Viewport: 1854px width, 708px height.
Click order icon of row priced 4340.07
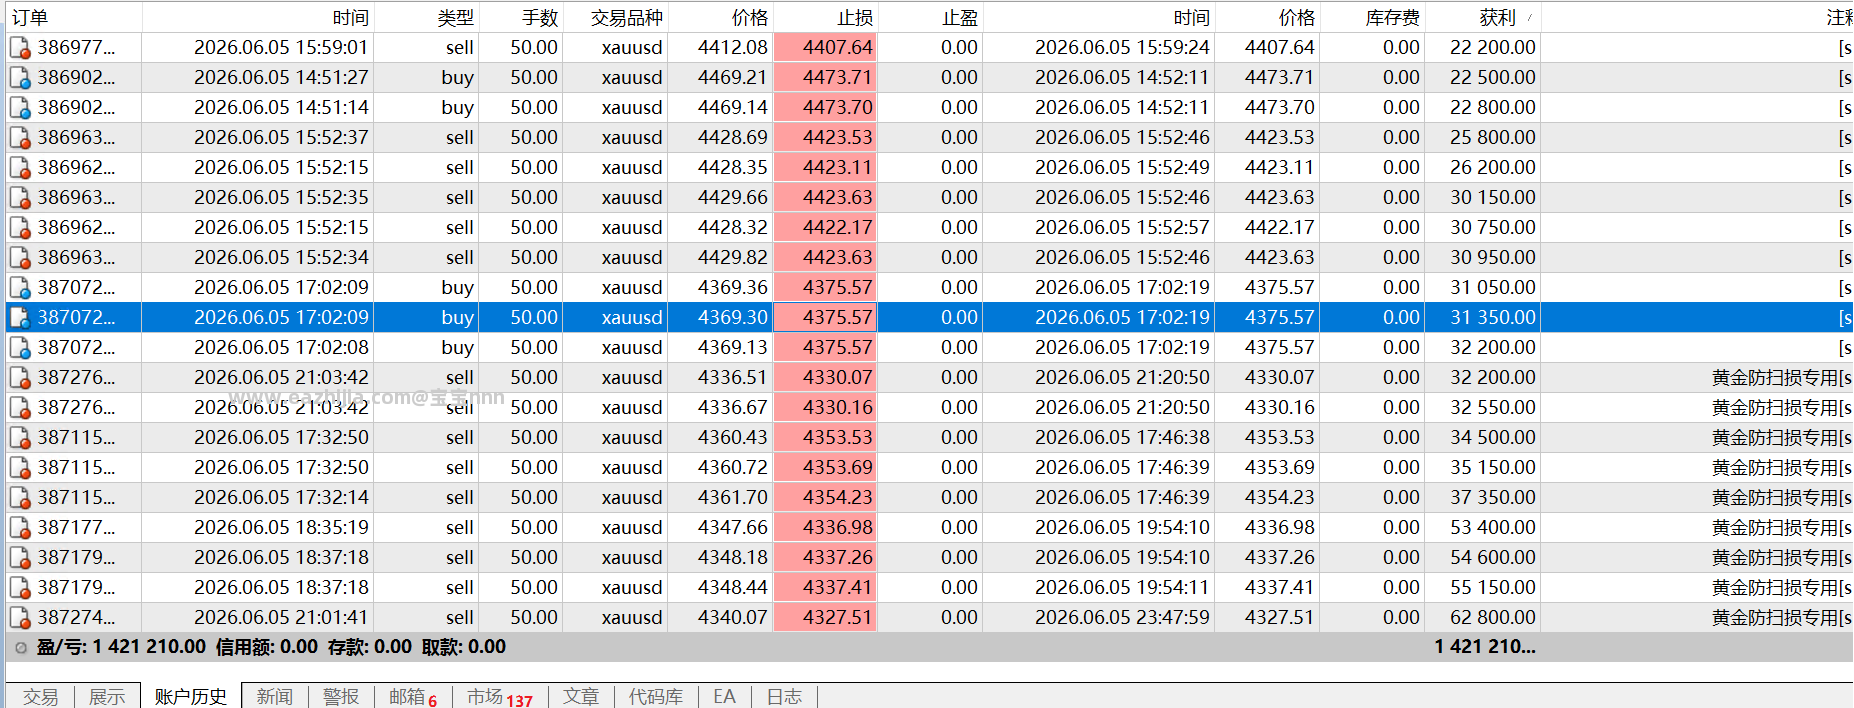(x=20, y=618)
